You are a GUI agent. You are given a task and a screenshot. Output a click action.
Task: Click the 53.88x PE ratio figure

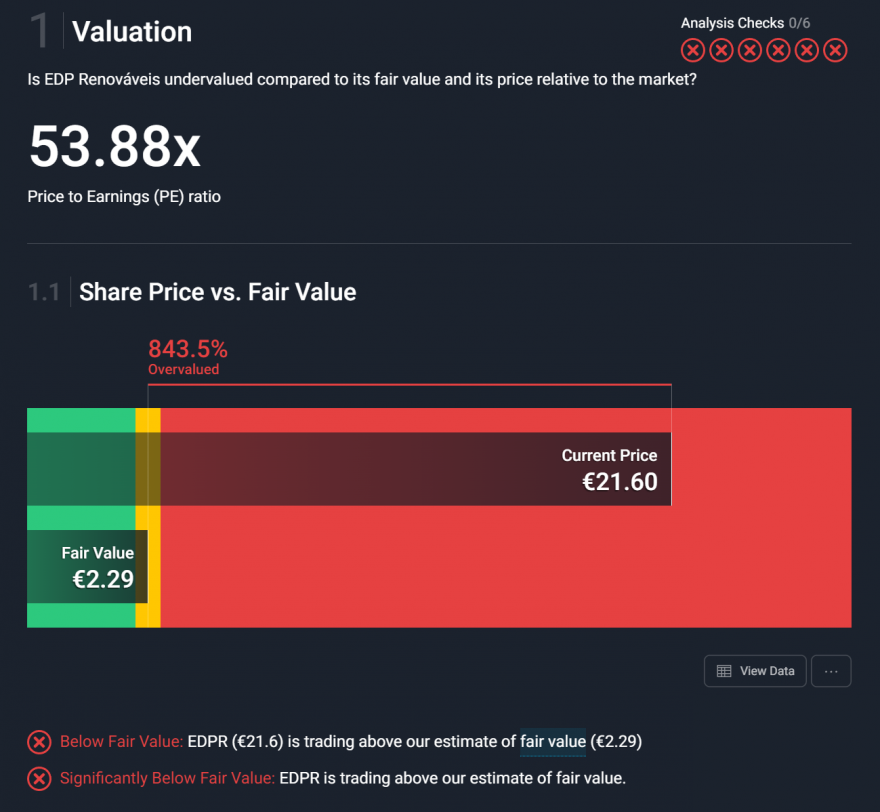pyautogui.click(x=114, y=146)
